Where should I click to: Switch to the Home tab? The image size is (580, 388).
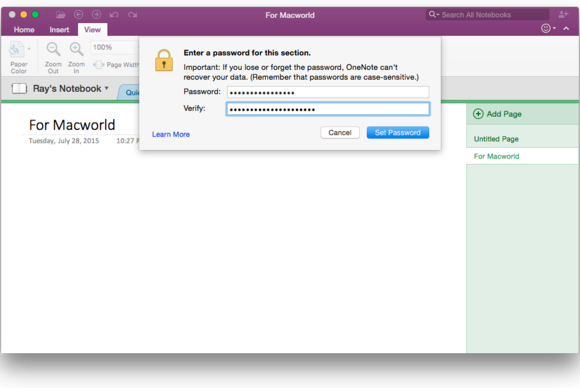click(x=24, y=30)
